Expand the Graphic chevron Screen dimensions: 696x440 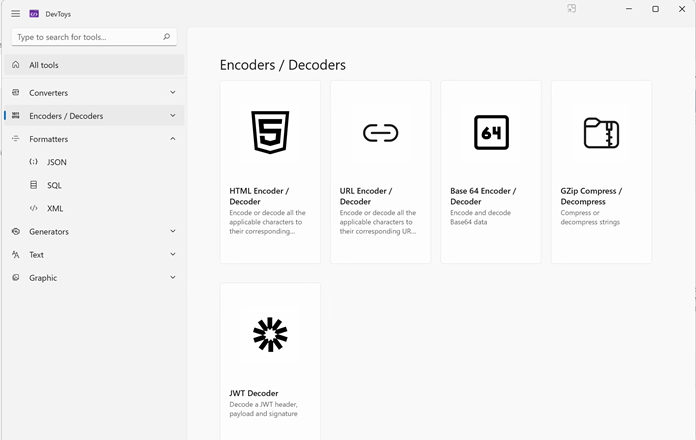pos(173,277)
